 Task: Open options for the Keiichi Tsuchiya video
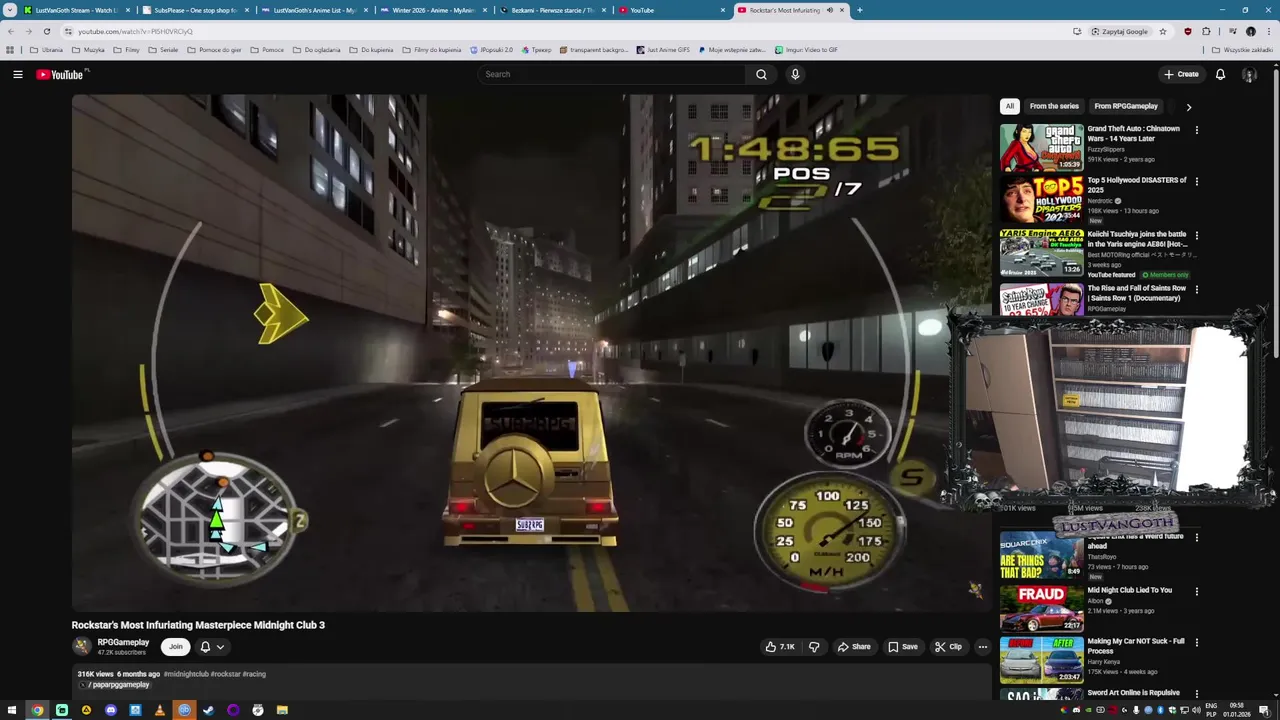click(x=1196, y=236)
